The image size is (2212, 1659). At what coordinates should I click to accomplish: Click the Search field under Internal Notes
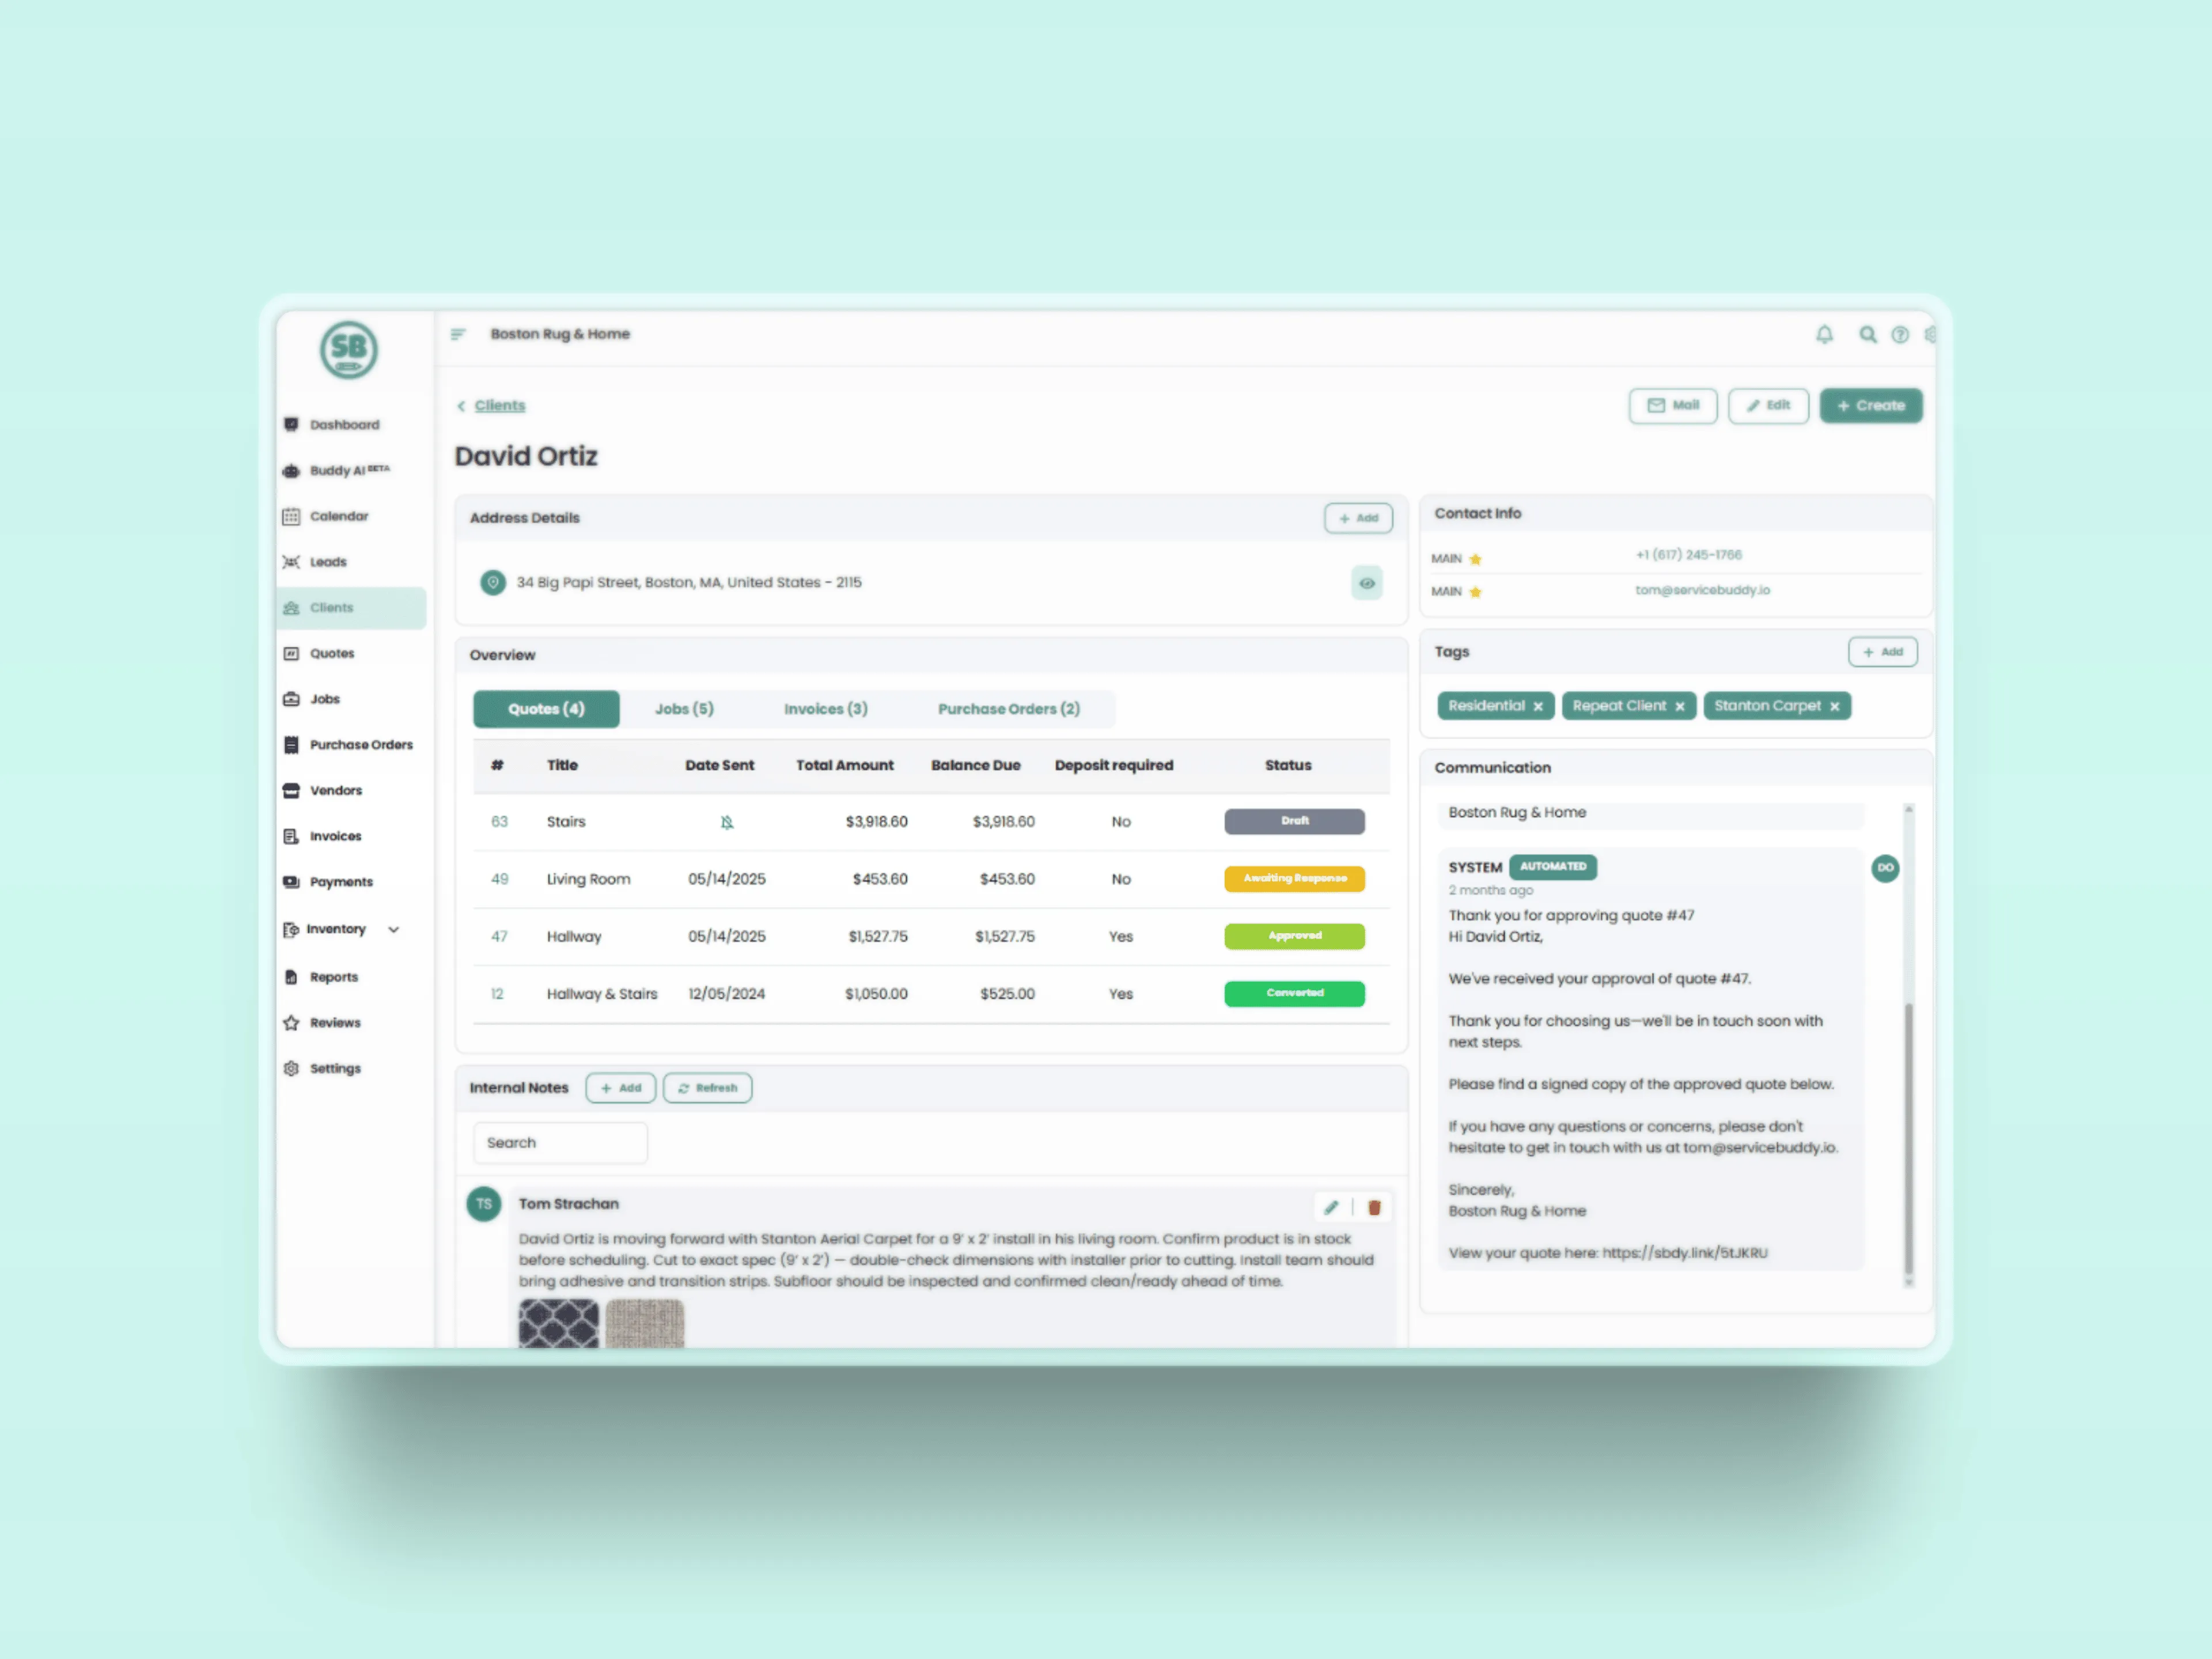(560, 1142)
